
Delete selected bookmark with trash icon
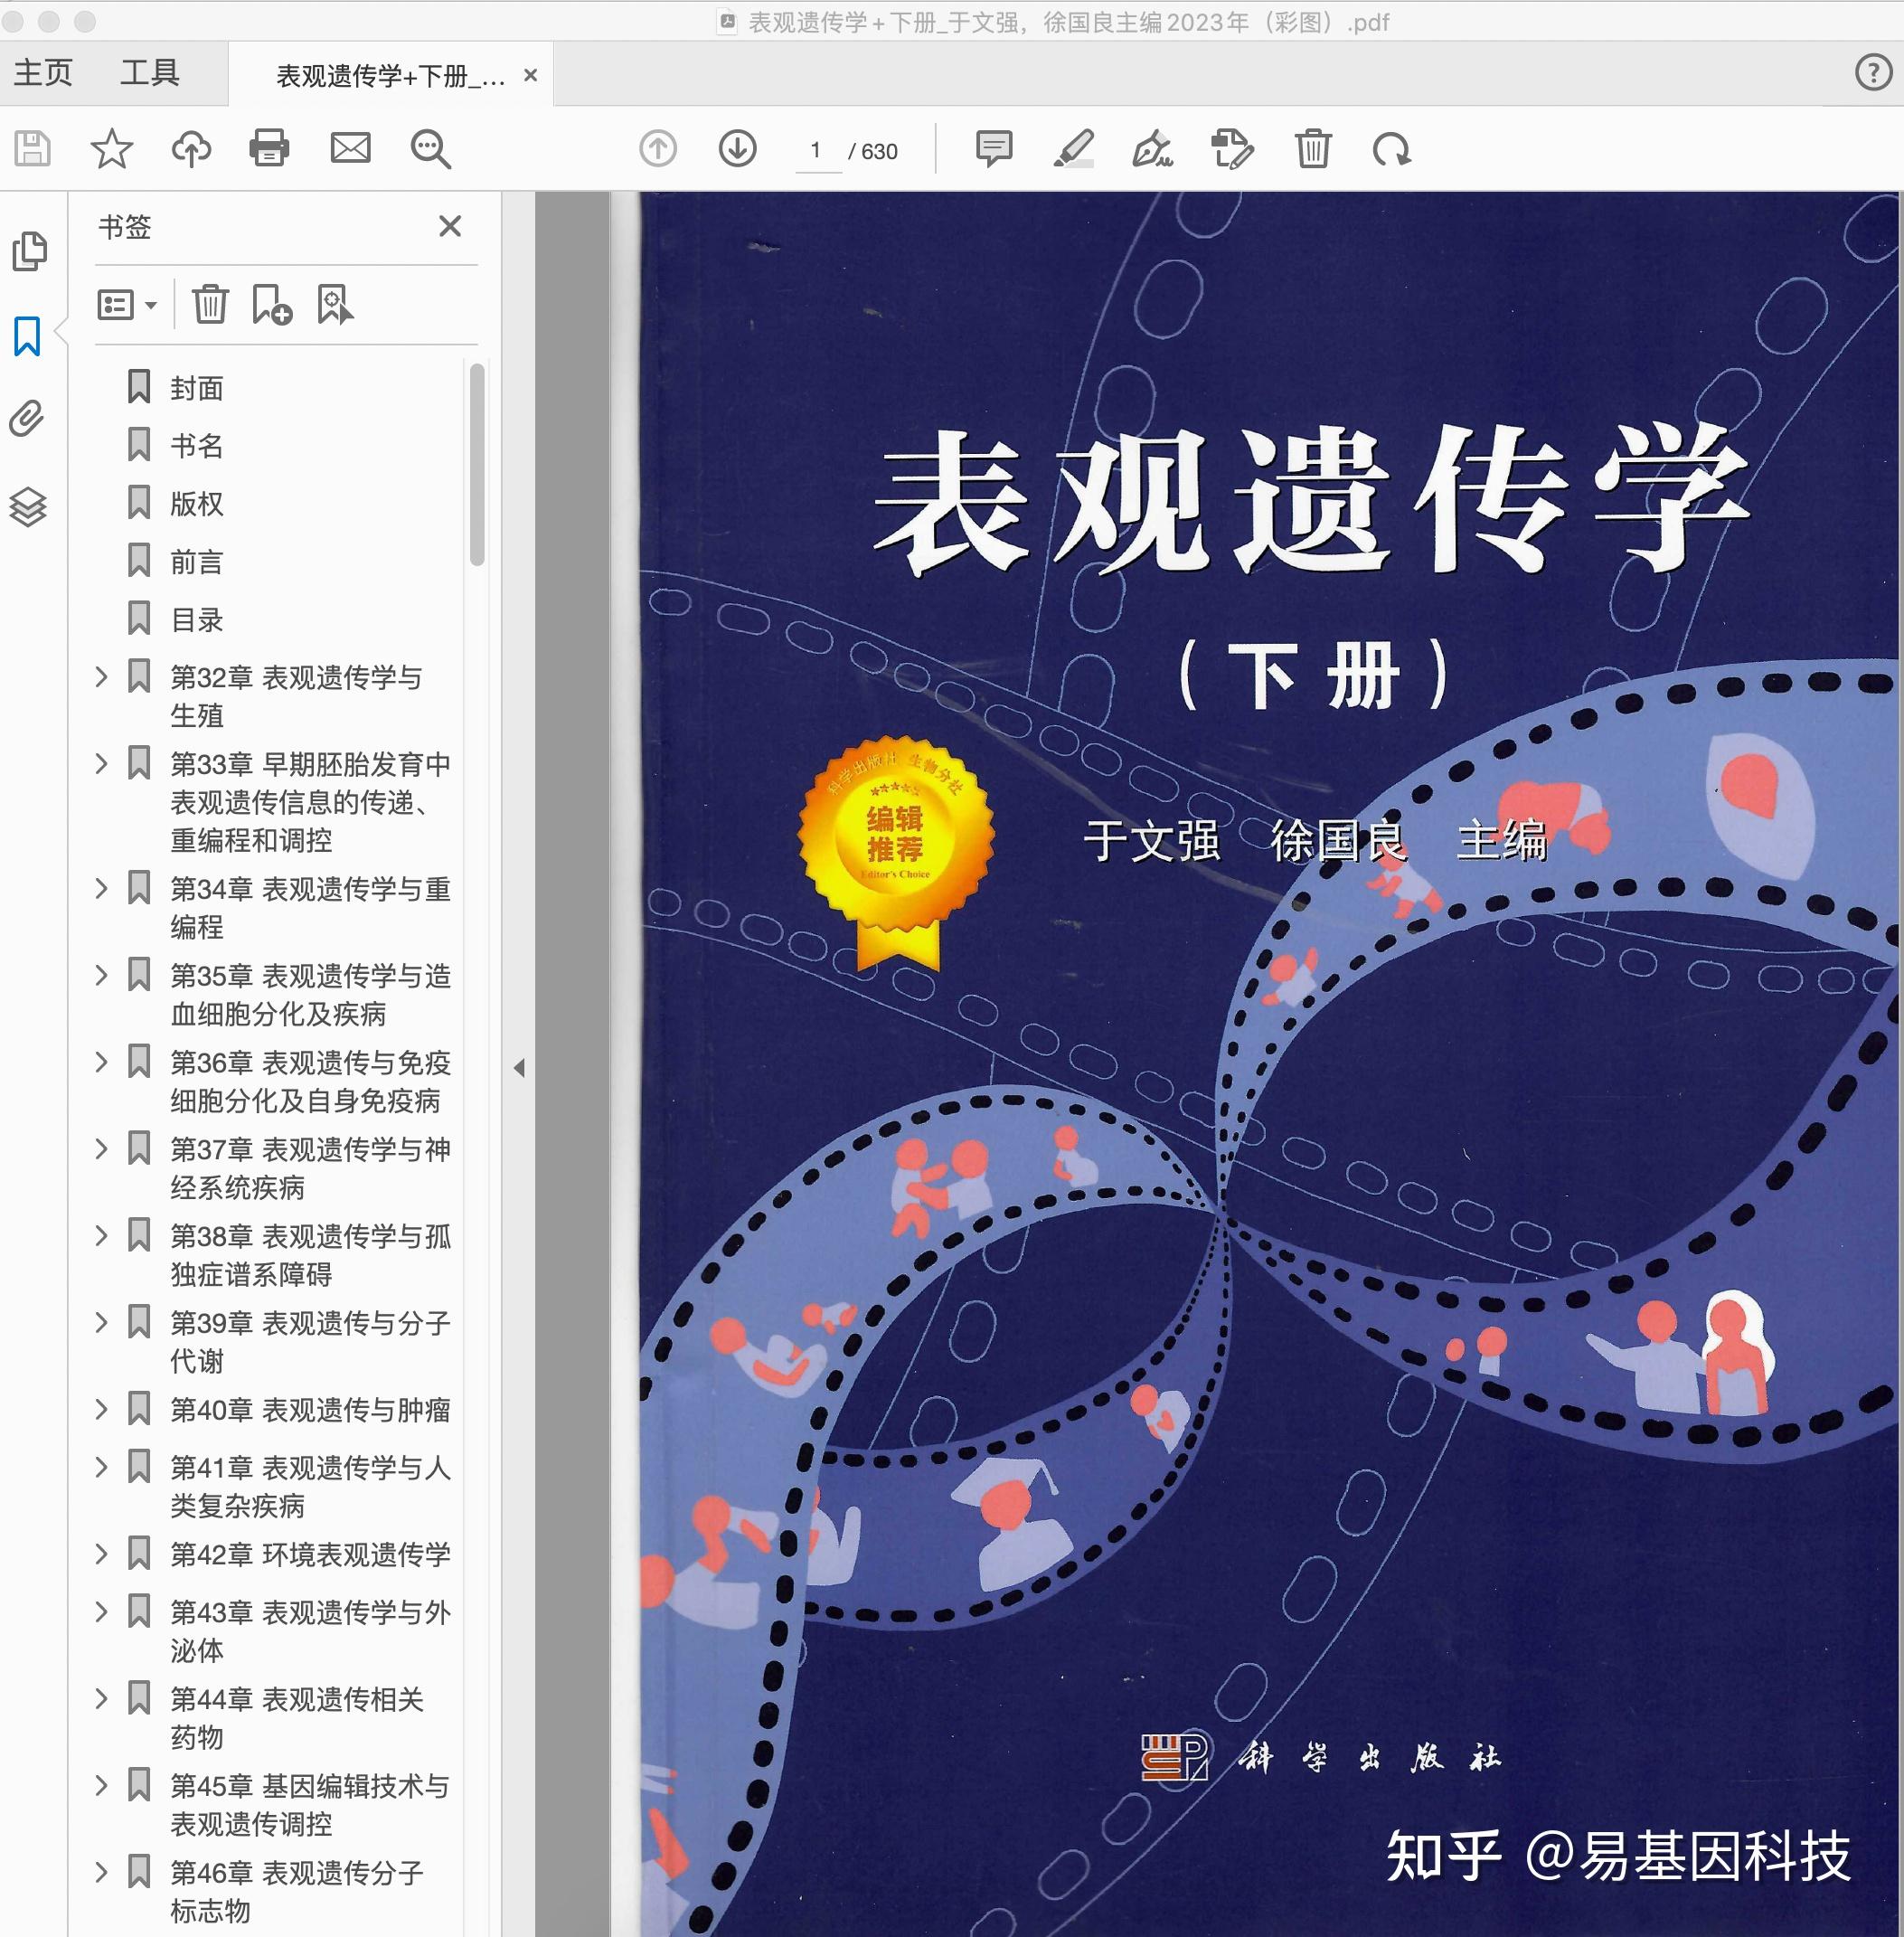click(x=210, y=304)
